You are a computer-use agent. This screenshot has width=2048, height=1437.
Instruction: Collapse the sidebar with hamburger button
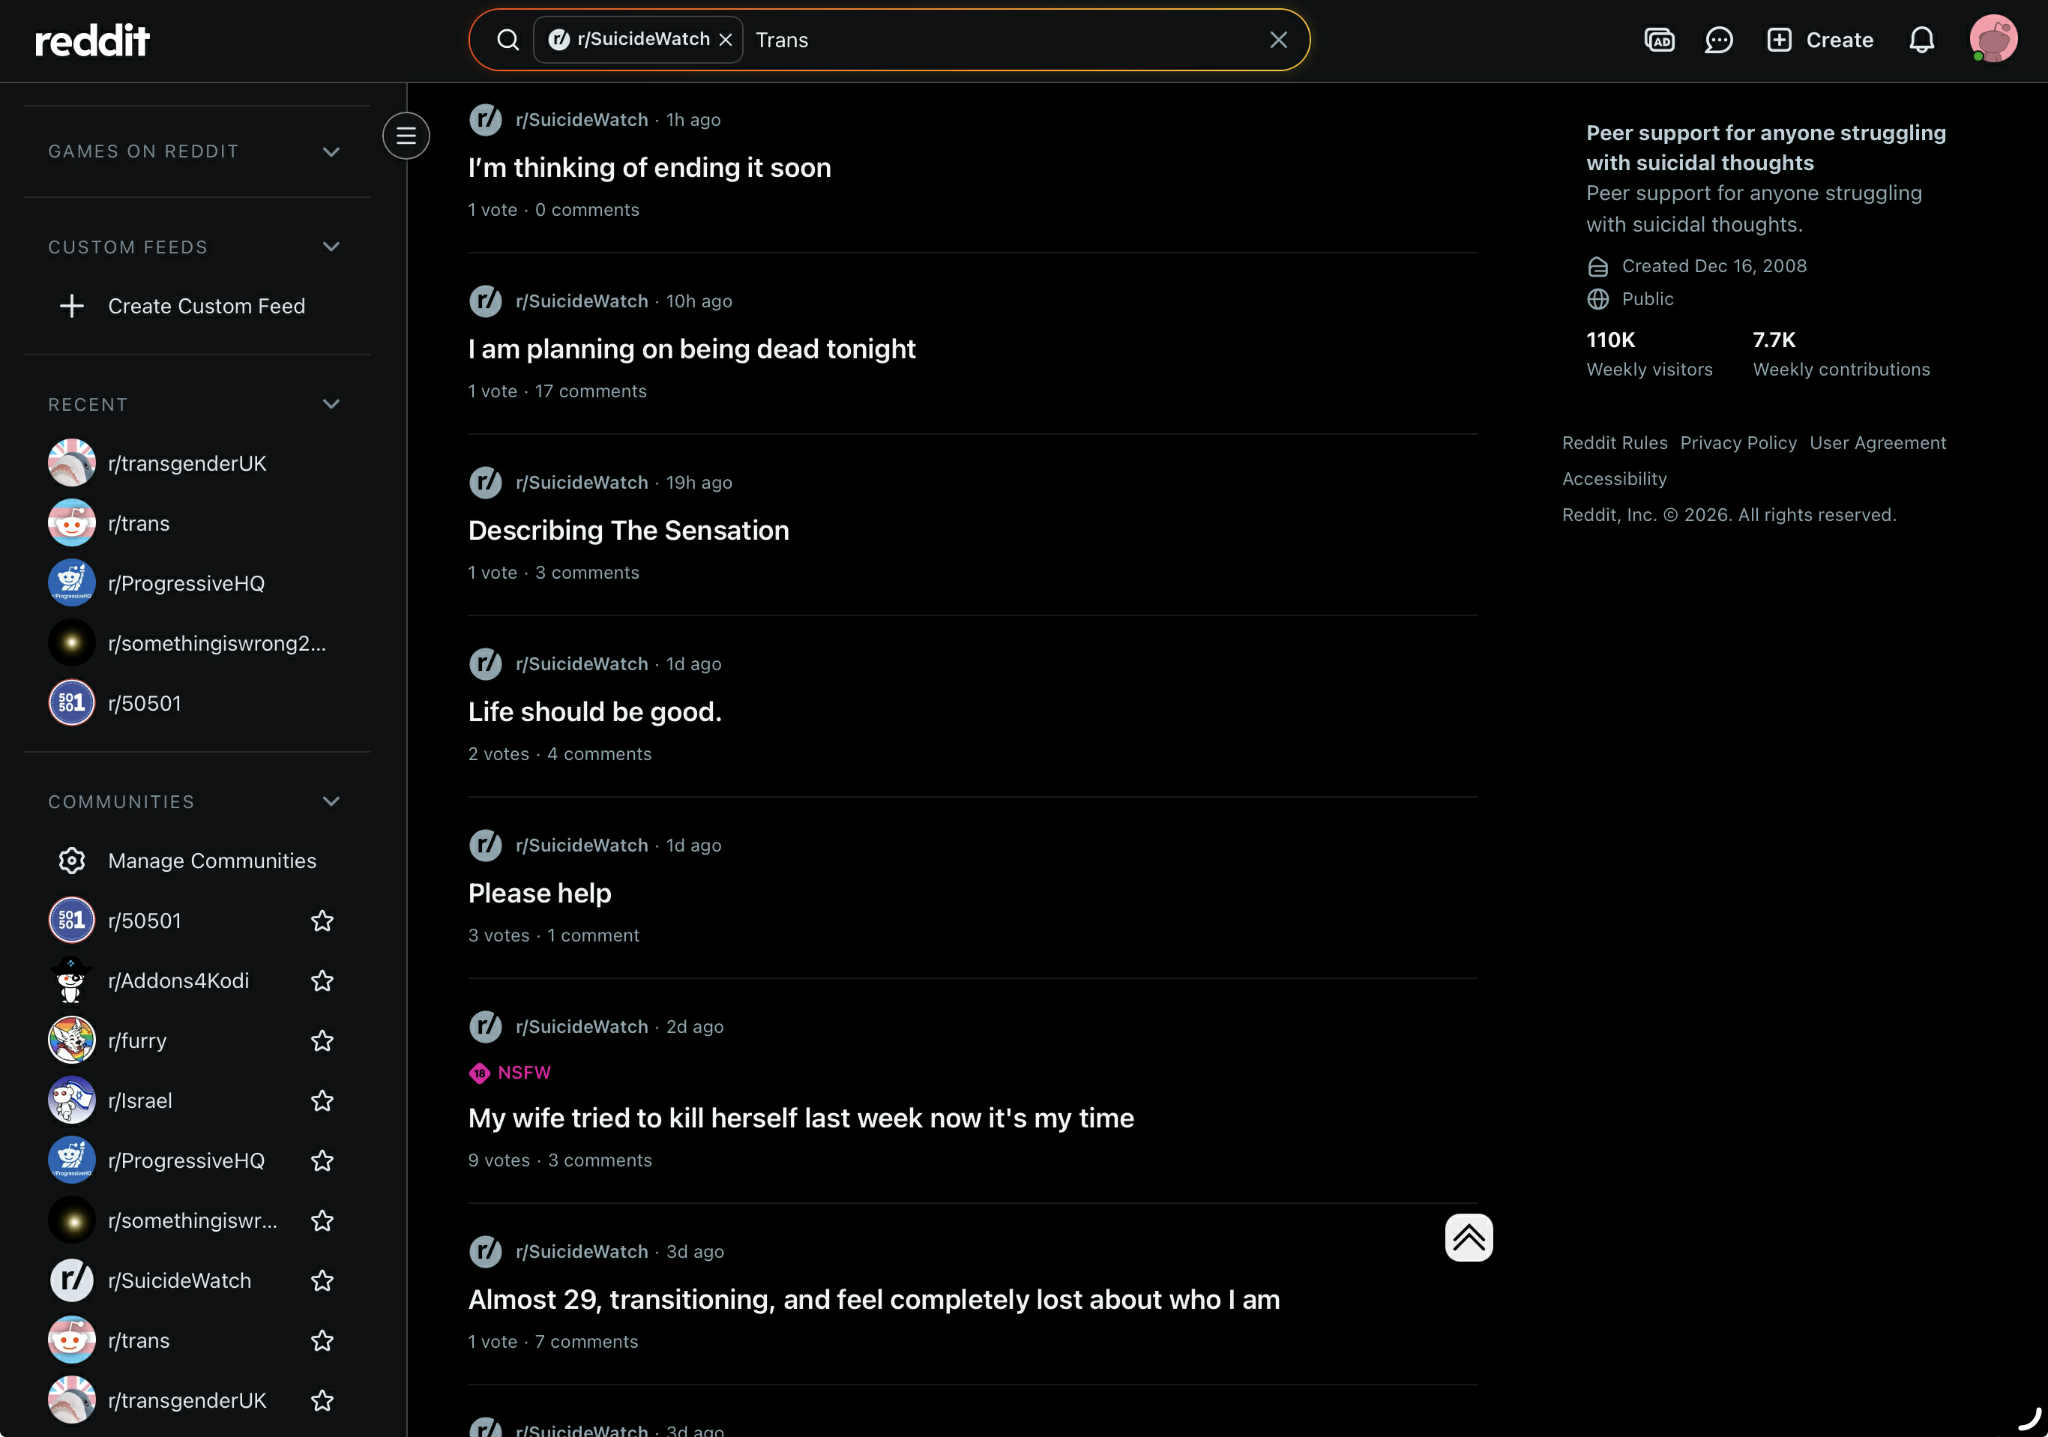tap(406, 136)
